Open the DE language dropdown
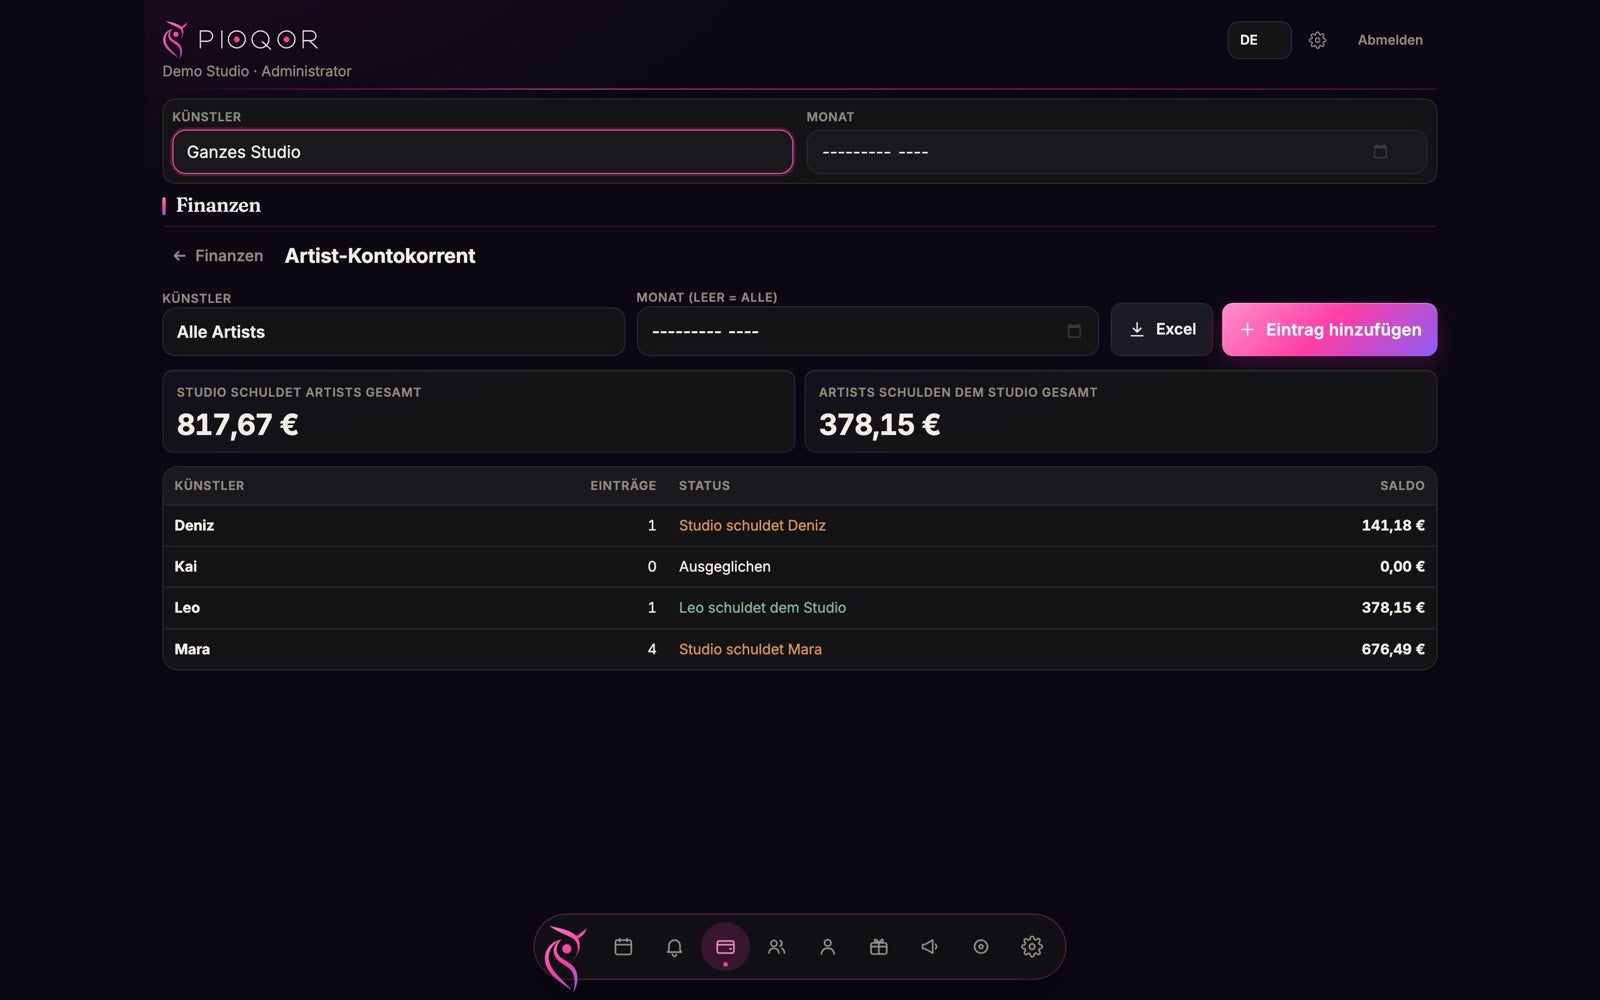This screenshot has width=1600, height=1000. (1259, 40)
